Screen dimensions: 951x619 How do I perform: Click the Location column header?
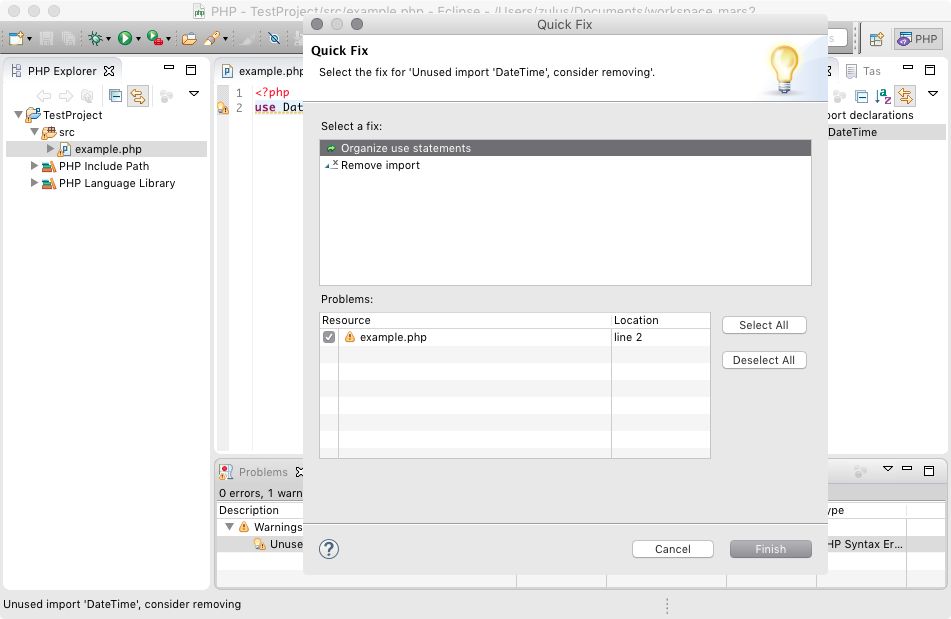[x=660, y=320]
